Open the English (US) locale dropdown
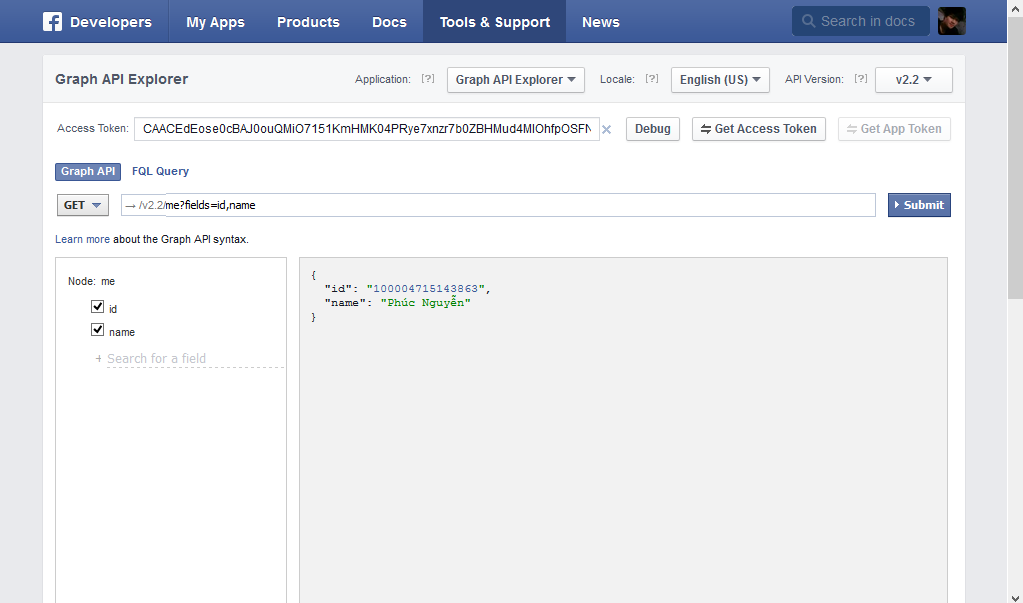Viewport: 1023px width, 603px height. [x=720, y=80]
